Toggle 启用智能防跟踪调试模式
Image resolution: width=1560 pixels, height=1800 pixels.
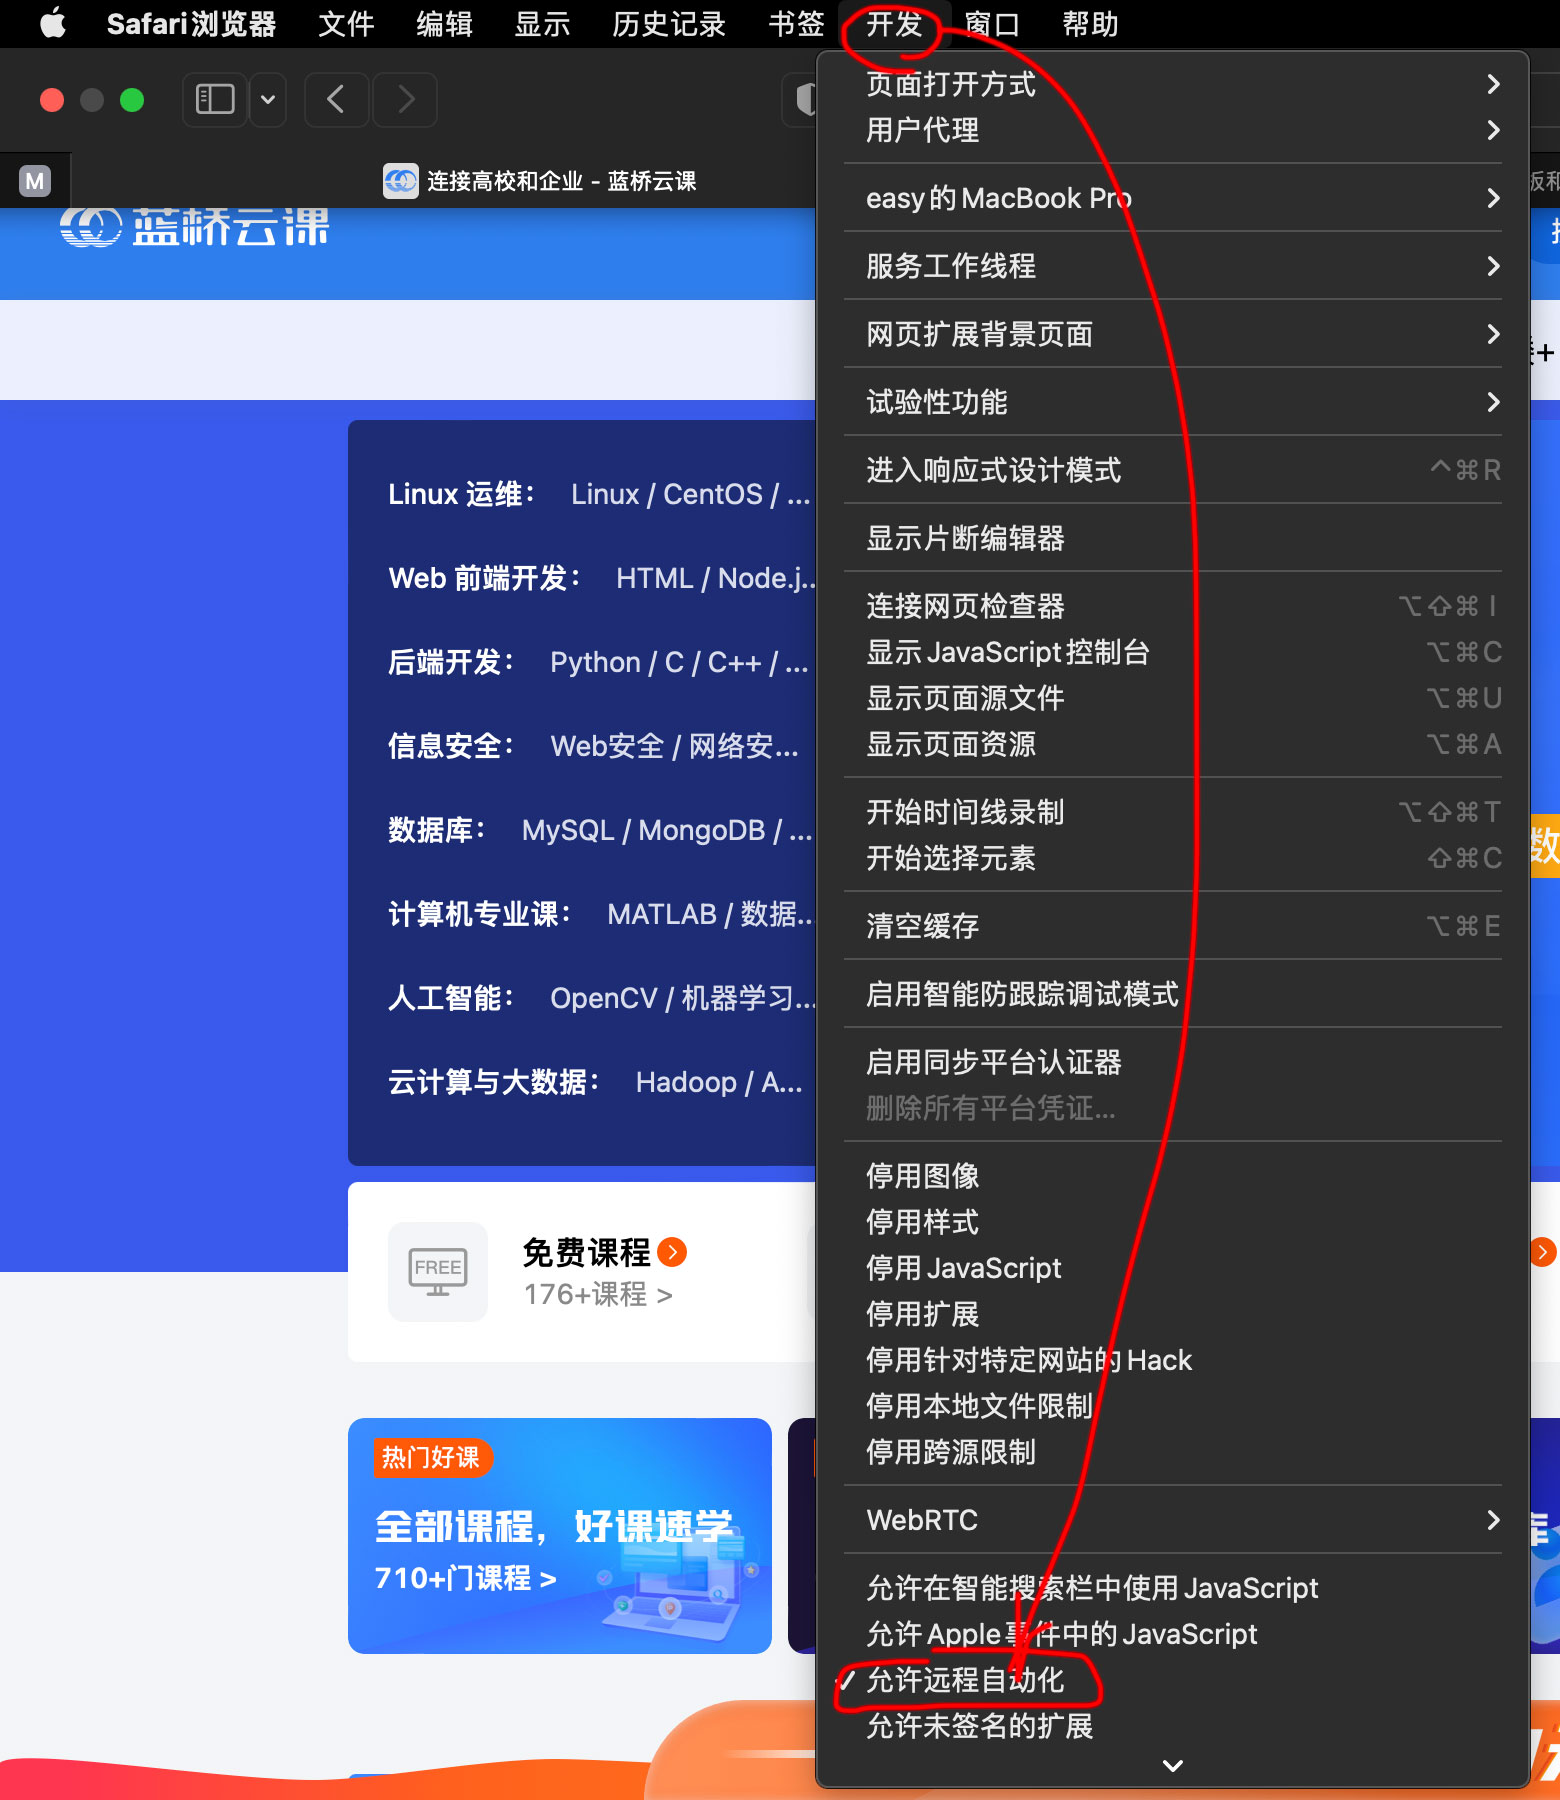[1173, 994]
